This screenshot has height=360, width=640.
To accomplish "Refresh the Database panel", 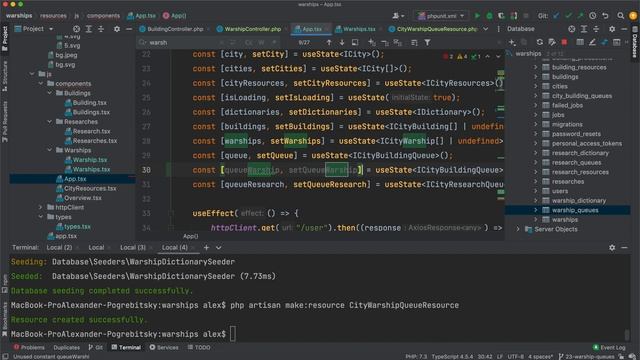I will (x=540, y=42).
